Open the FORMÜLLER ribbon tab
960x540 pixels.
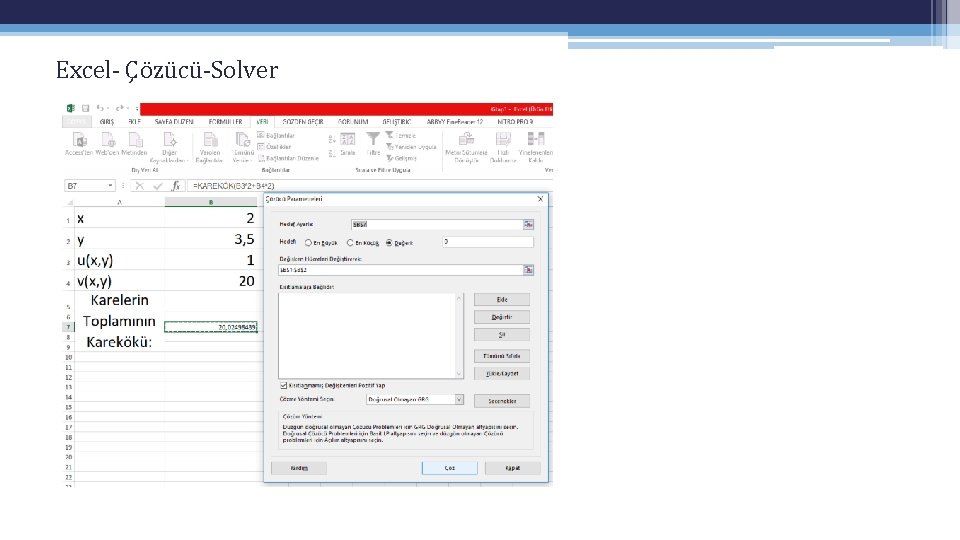click(225, 122)
